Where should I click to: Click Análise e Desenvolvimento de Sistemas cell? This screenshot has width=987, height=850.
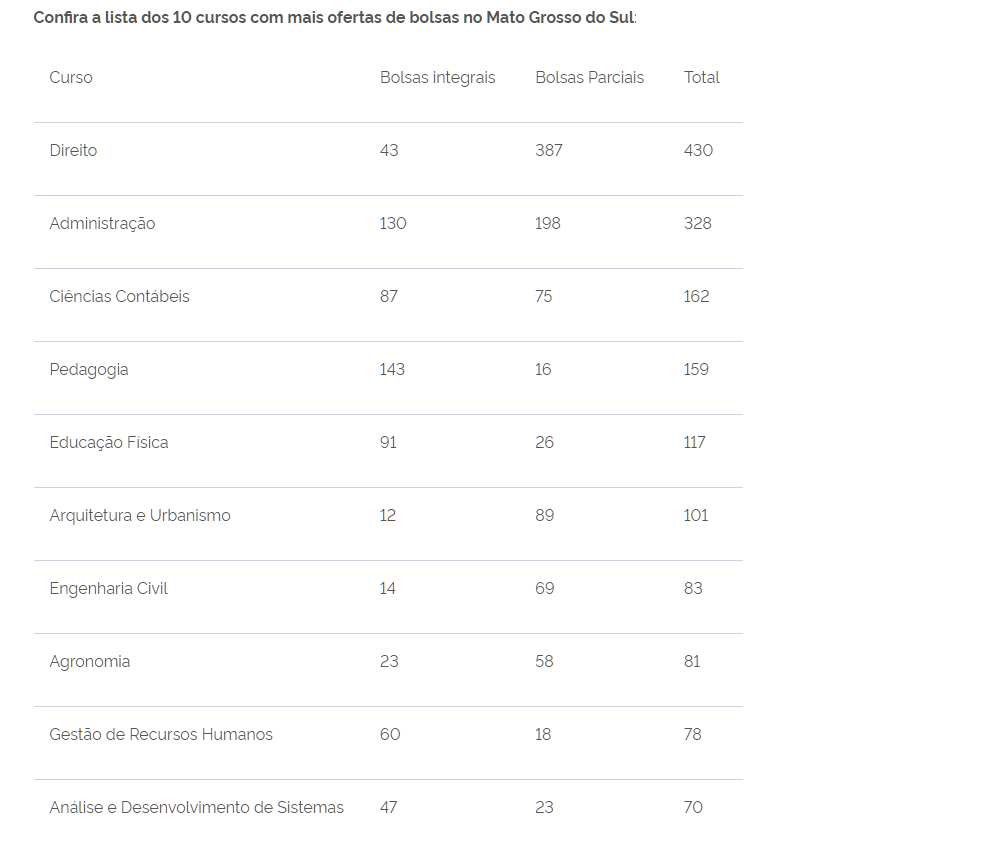click(196, 808)
